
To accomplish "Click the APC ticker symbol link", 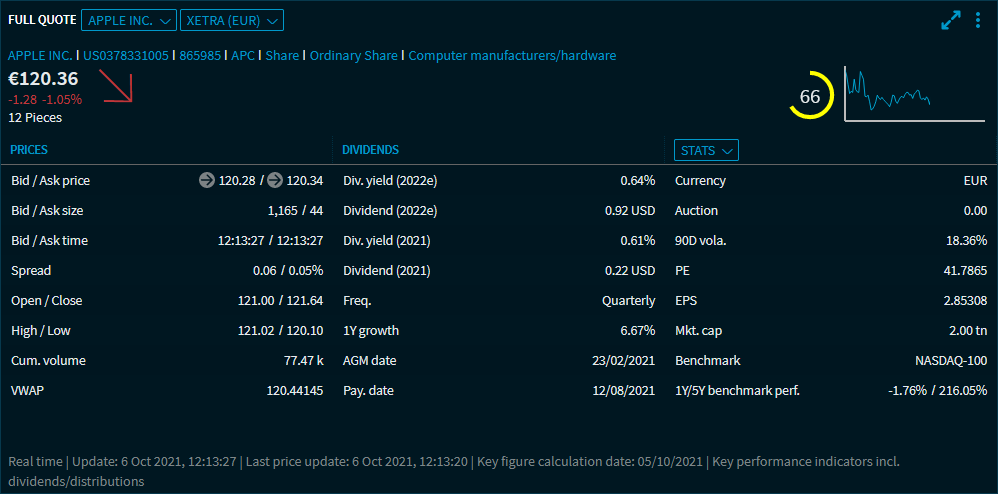I will pyautogui.click(x=243, y=56).
